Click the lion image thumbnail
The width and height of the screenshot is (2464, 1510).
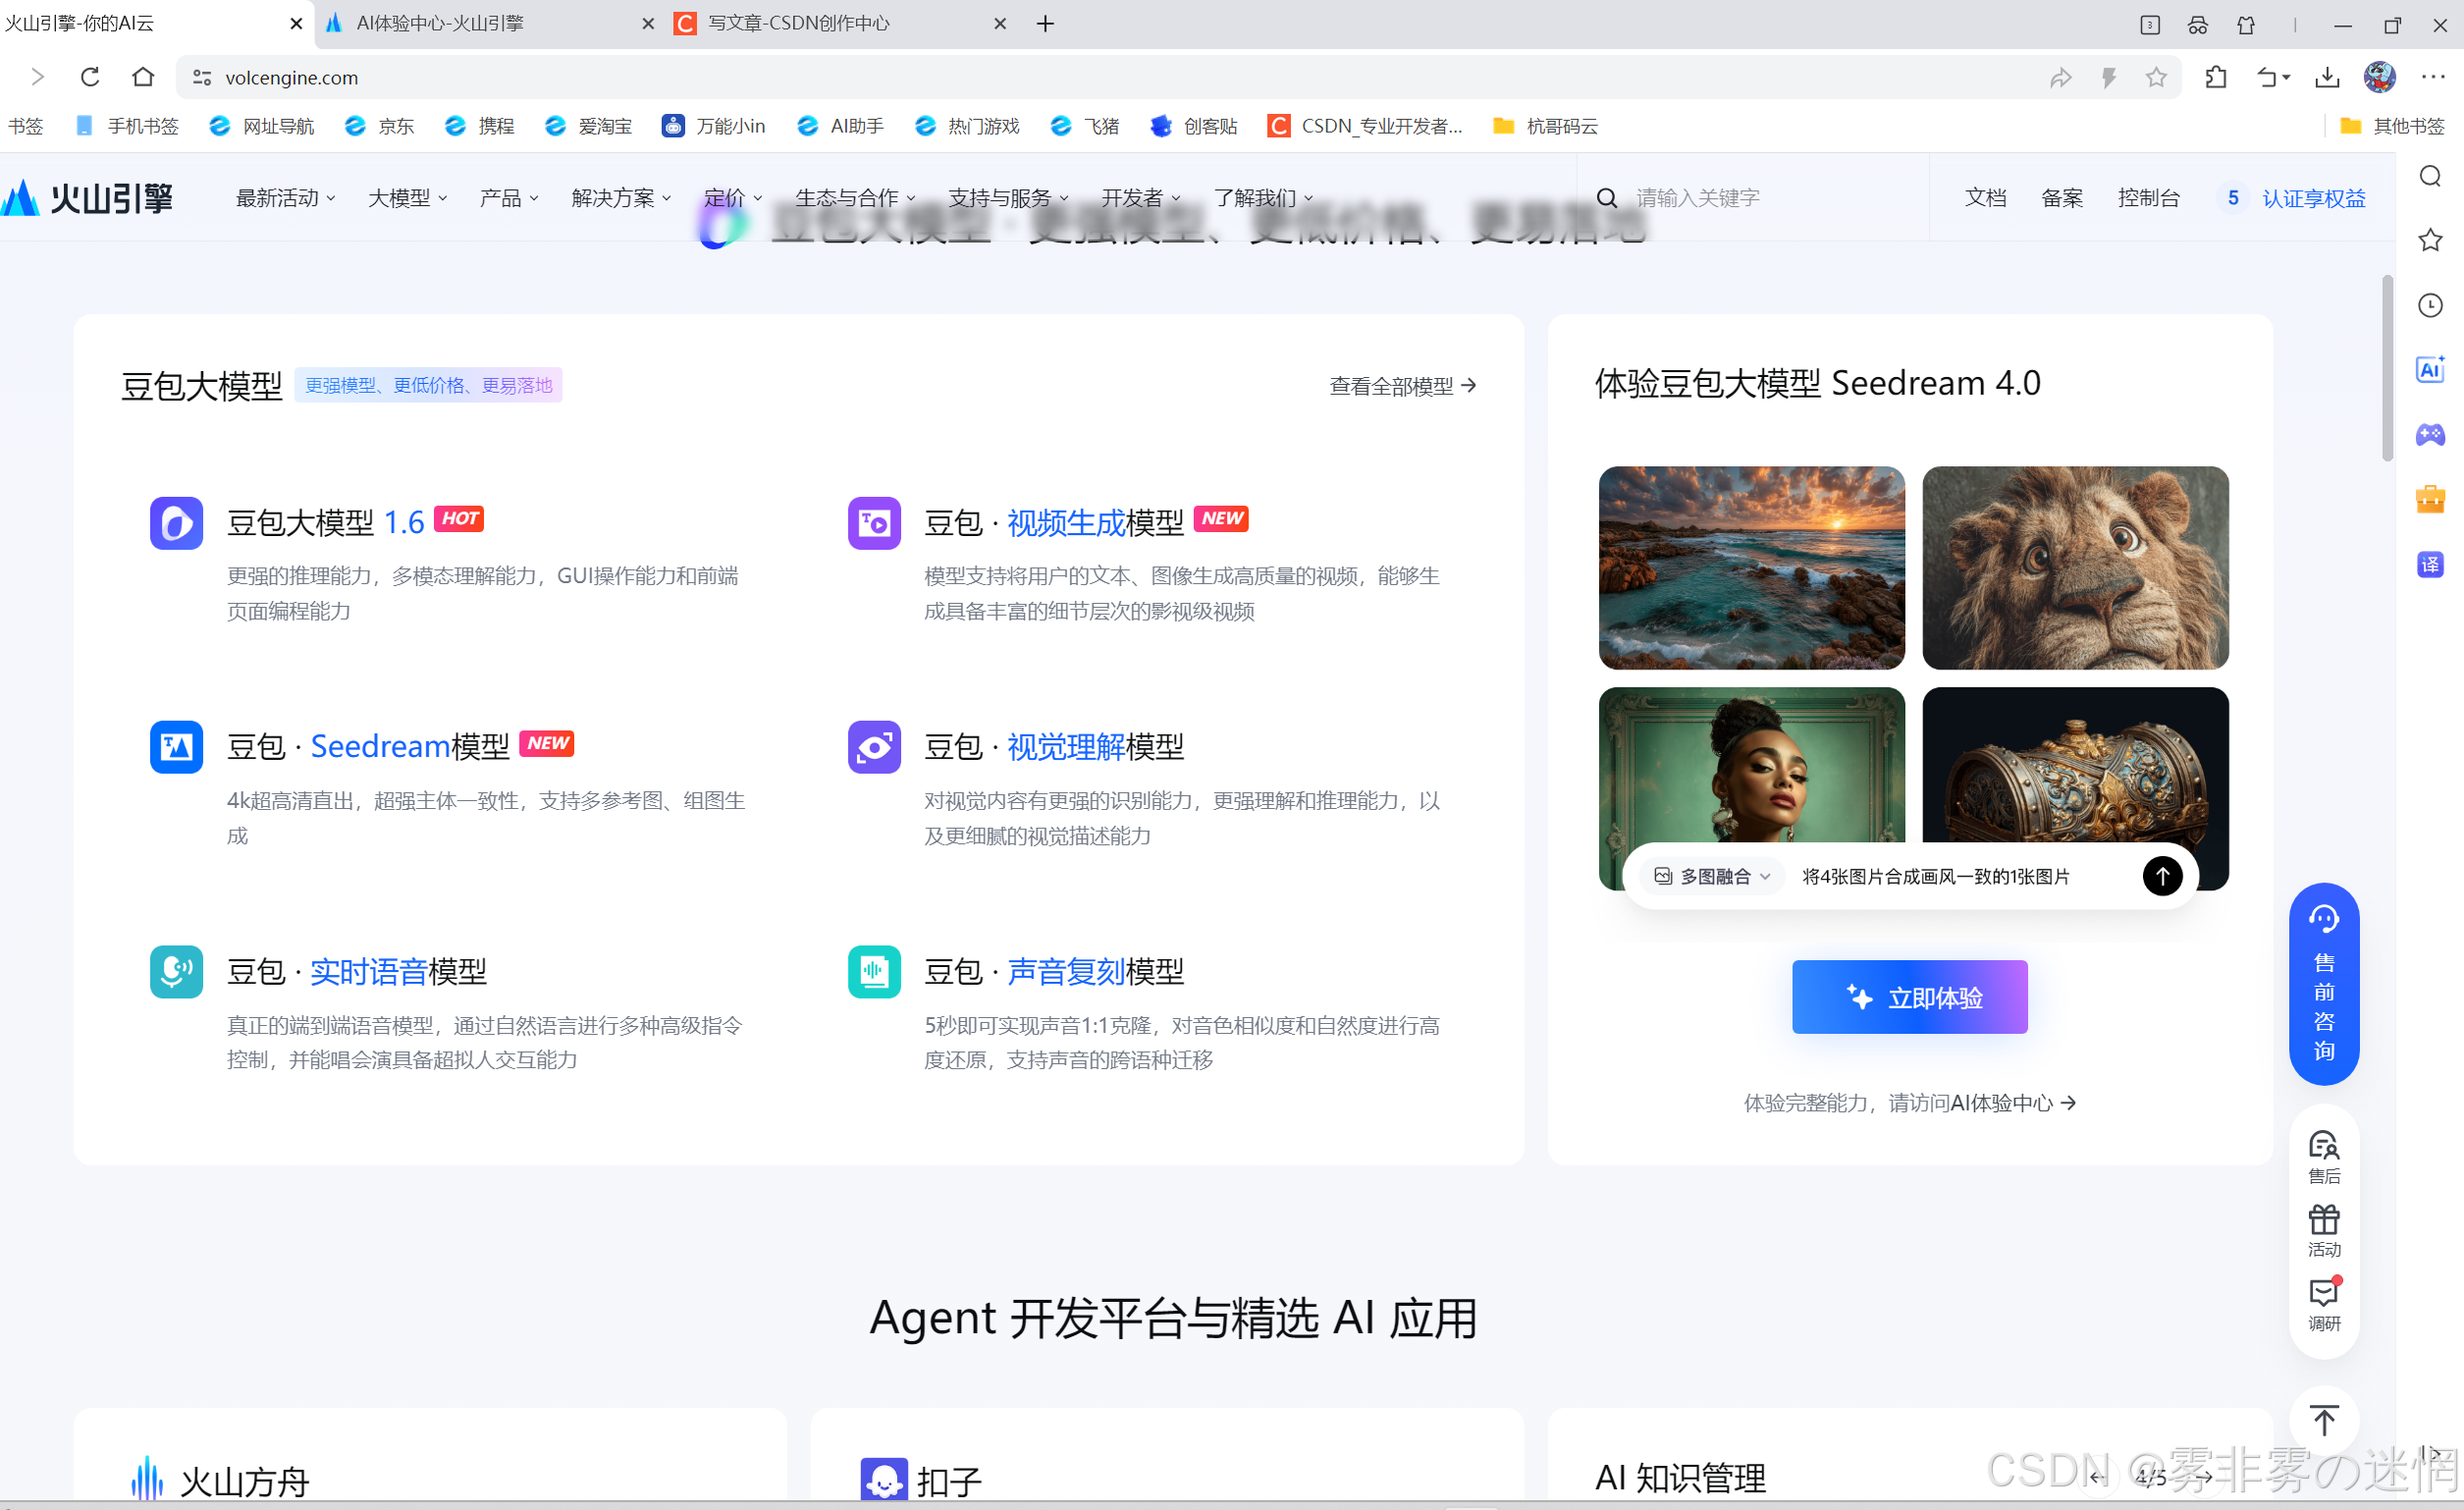[2074, 567]
